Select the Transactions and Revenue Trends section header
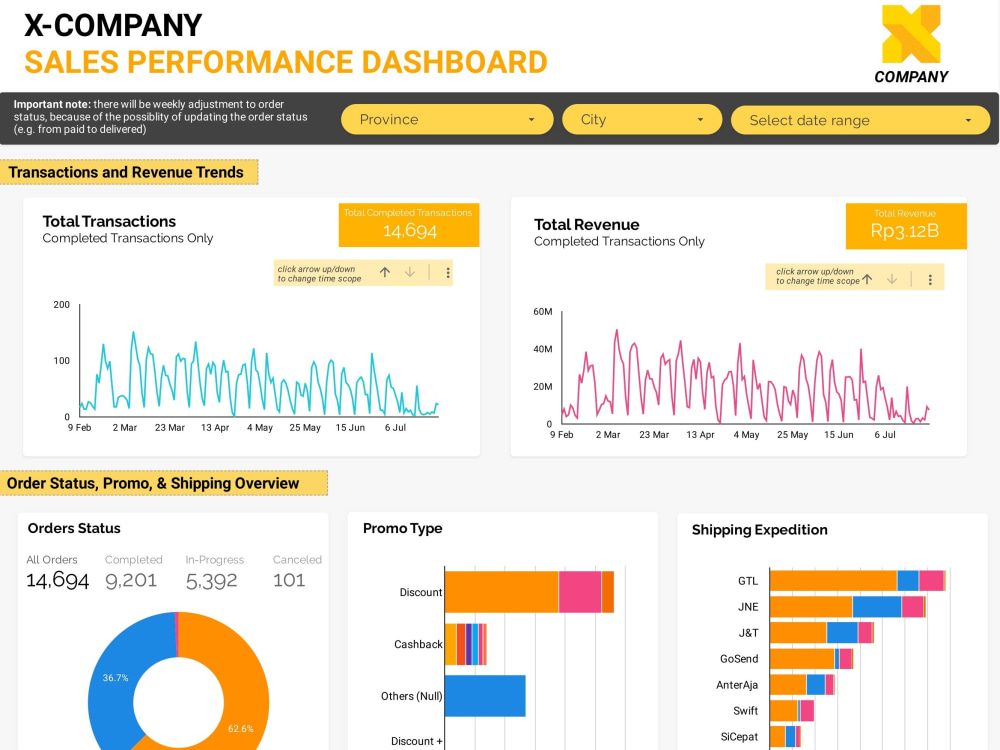Viewport: 1000px width, 750px height. (129, 172)
